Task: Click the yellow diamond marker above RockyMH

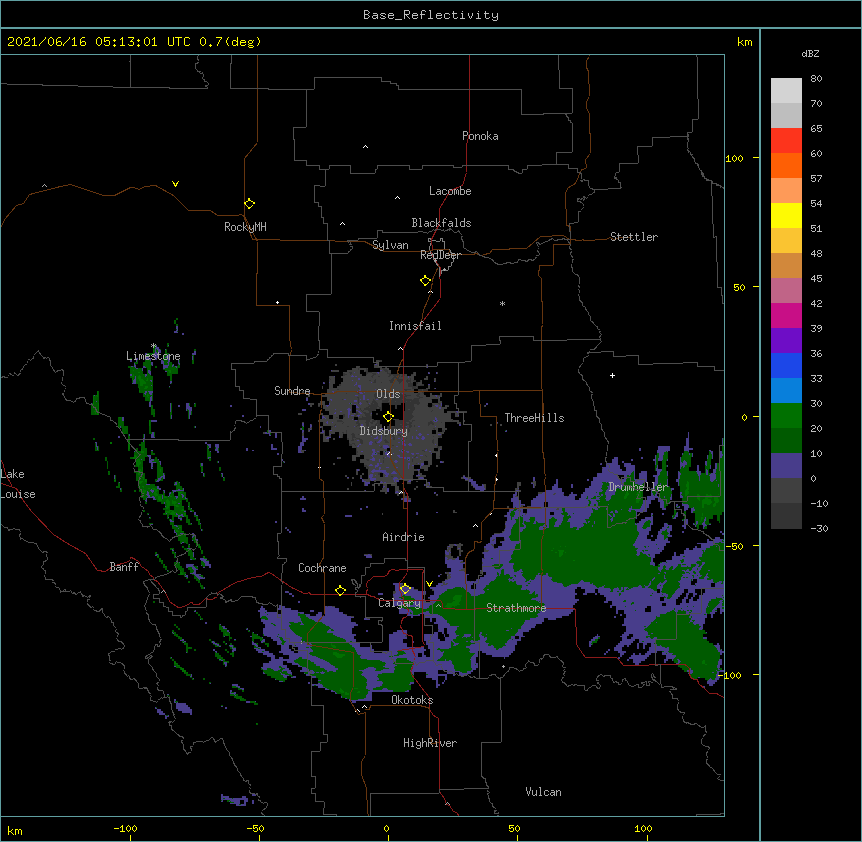Action: pyautogui.click(x=250, y=204)
